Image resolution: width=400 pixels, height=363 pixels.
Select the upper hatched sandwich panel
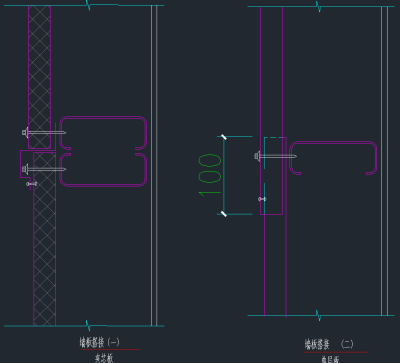point(40,77)
